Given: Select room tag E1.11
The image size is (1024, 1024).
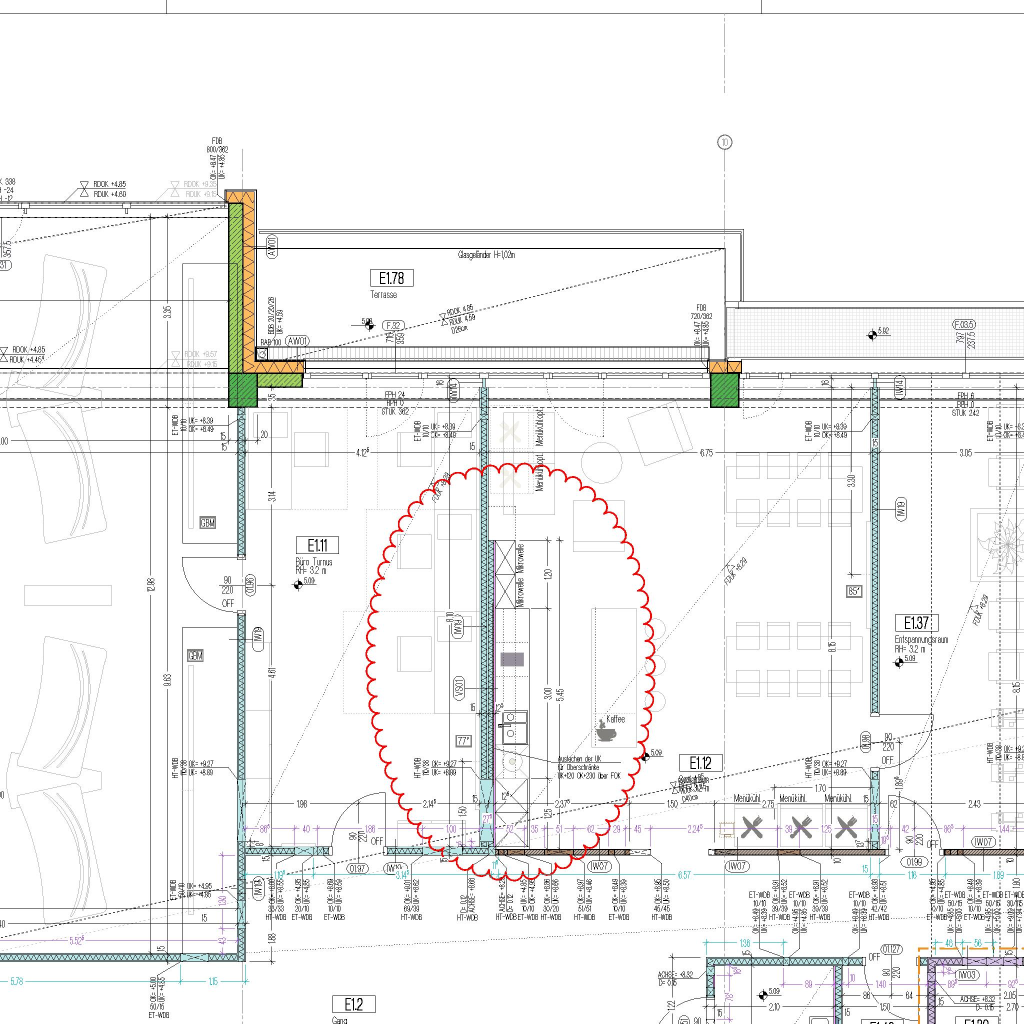Looking at the screenshot, I should pyautogui.click(x=317, y=545).
